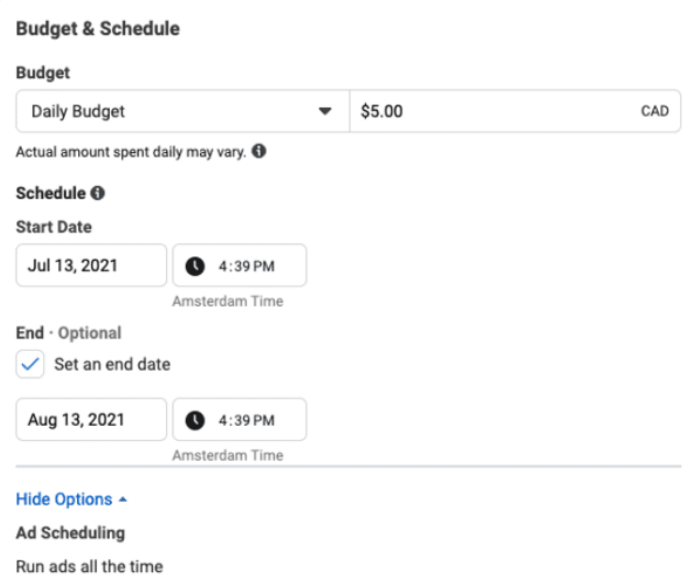
Task: Collapse options with Hide Options link
Action: pyautogui.click(x=64, y=499)
